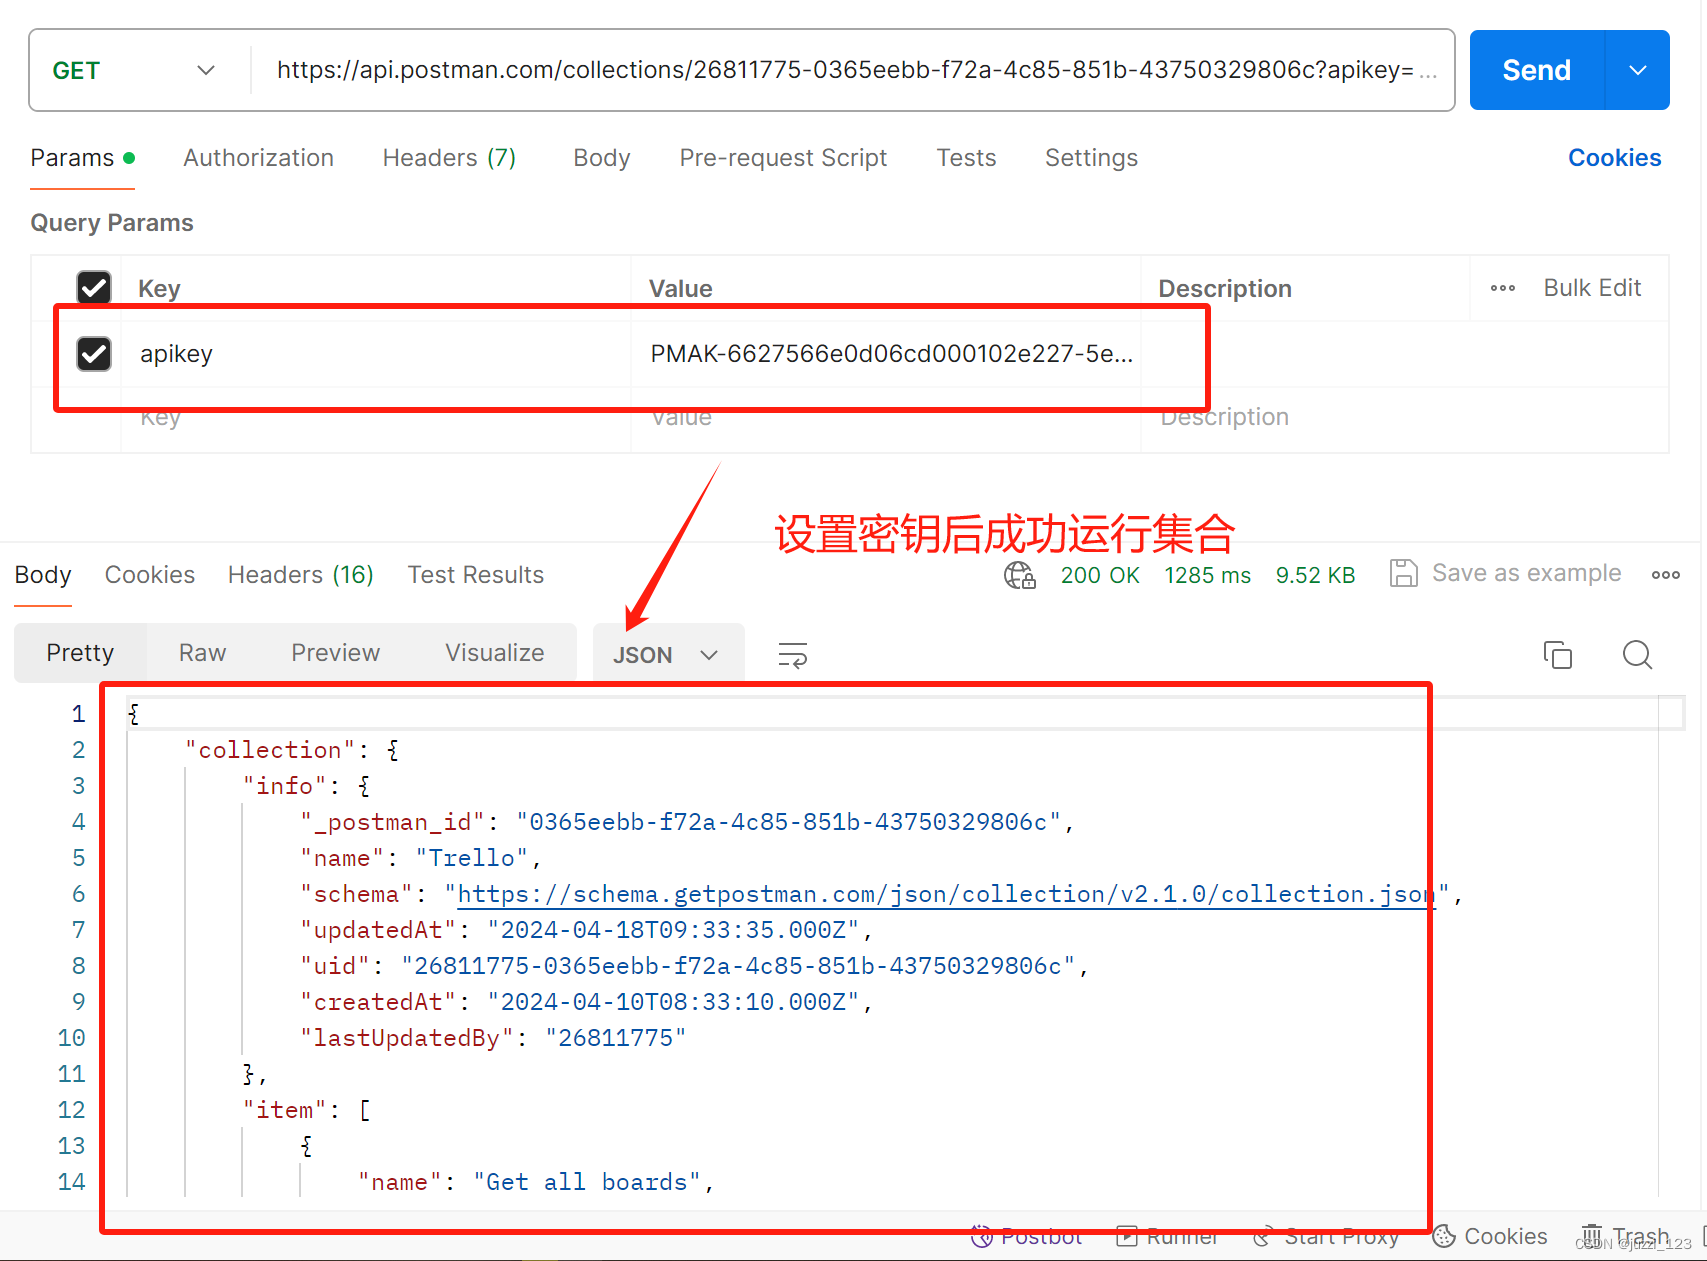Switch to the request Body tab
The height and width of the screenshot is (1261, 1707).
(x=601, y=158)
